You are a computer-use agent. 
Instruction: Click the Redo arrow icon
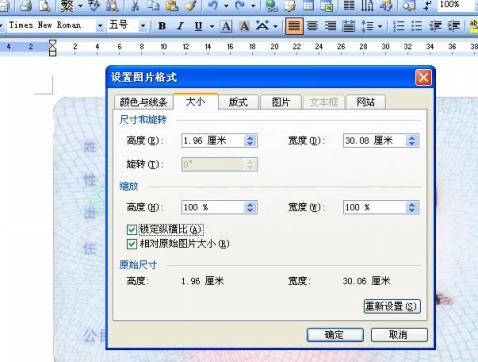pos(241,5)
